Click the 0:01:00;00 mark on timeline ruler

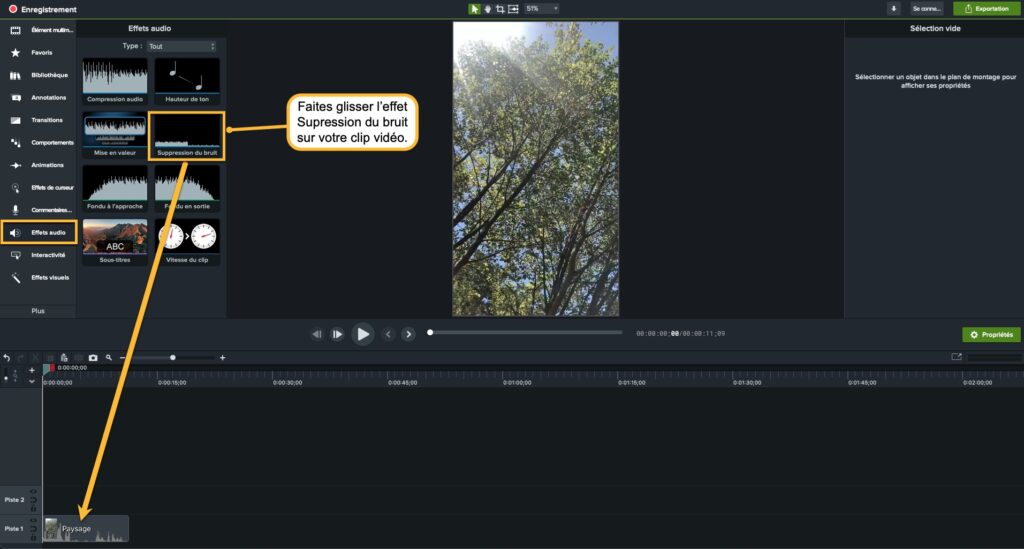click(x=517, y=383)
